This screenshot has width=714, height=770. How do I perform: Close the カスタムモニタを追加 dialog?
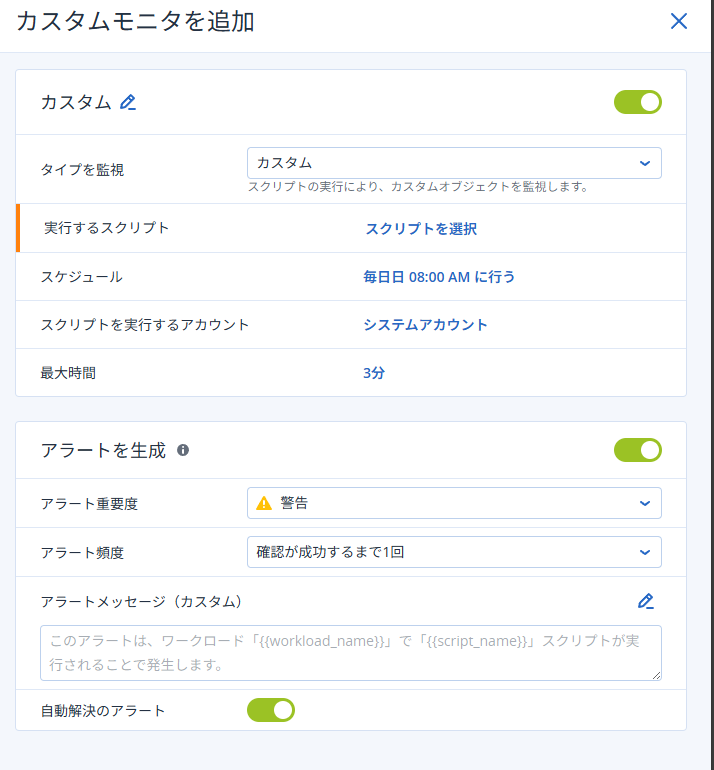pyautogui.click(x=679, y=21)
